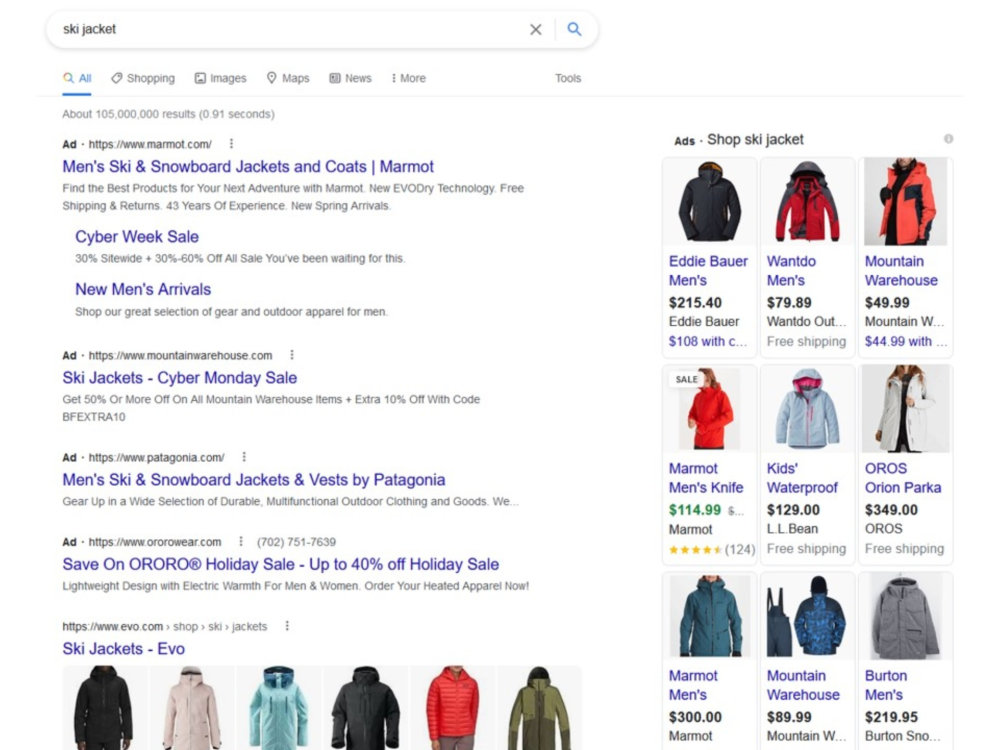The width and height of the screenshot is (1000, 750).
Task: Open the New Men's Arrivals sitelink
Action: point(143,290)
